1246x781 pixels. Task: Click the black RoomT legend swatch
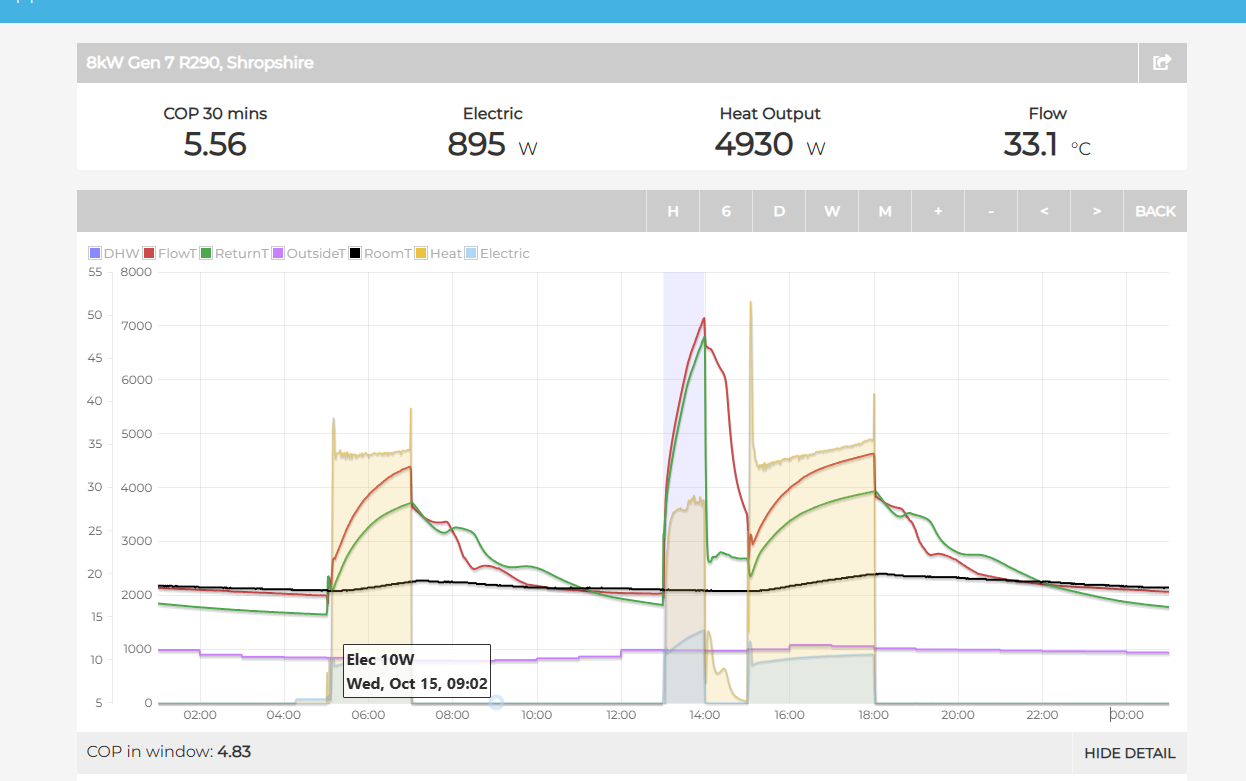355,254
